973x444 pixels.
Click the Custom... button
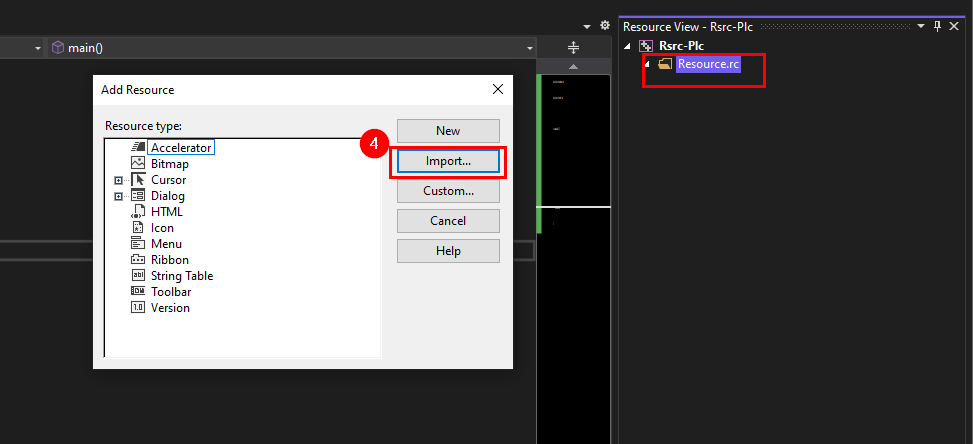pyautogui.click(x=448, y=191)
